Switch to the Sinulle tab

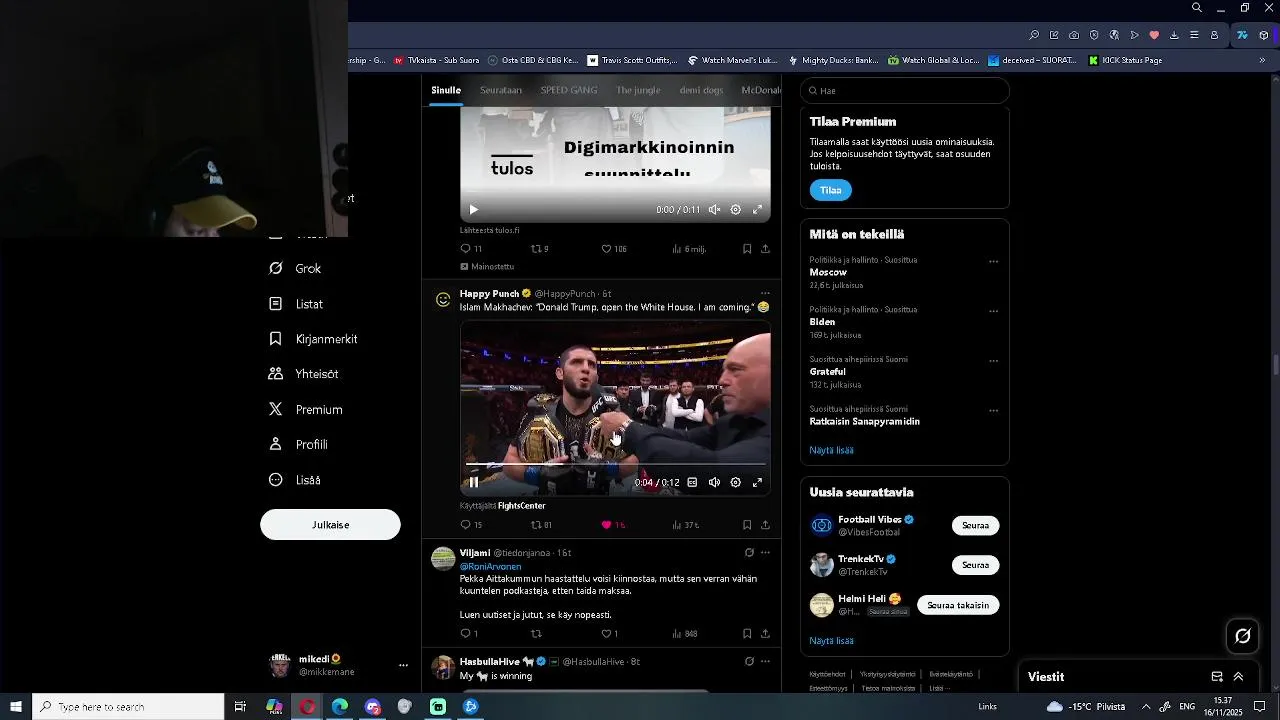click(446, 90)
